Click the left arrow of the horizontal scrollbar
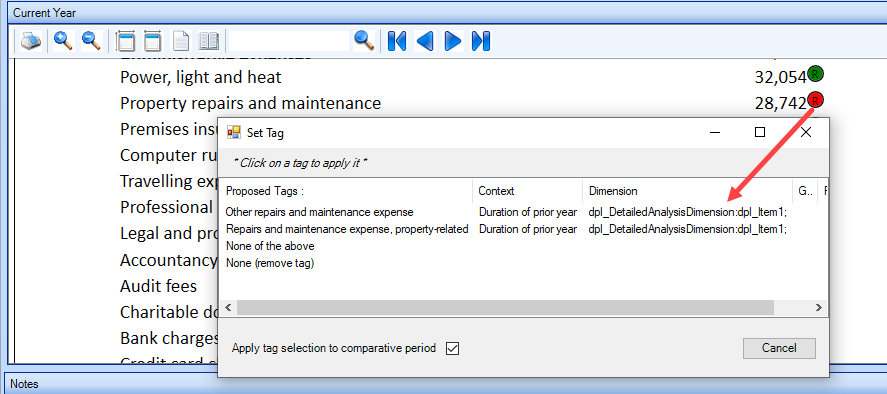887x394 pixels. tap(228, 307)
